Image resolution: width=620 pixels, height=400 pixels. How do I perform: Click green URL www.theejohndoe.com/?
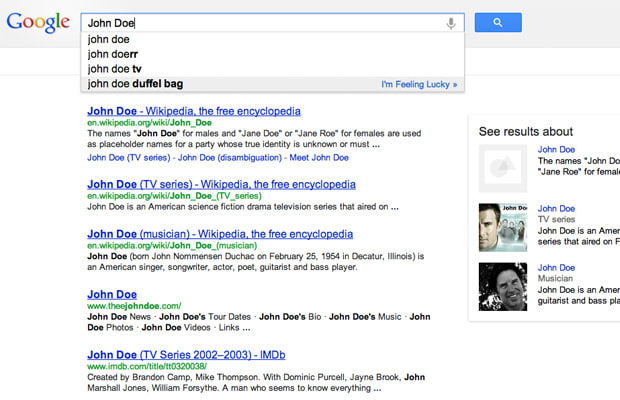tap(134, 306)
